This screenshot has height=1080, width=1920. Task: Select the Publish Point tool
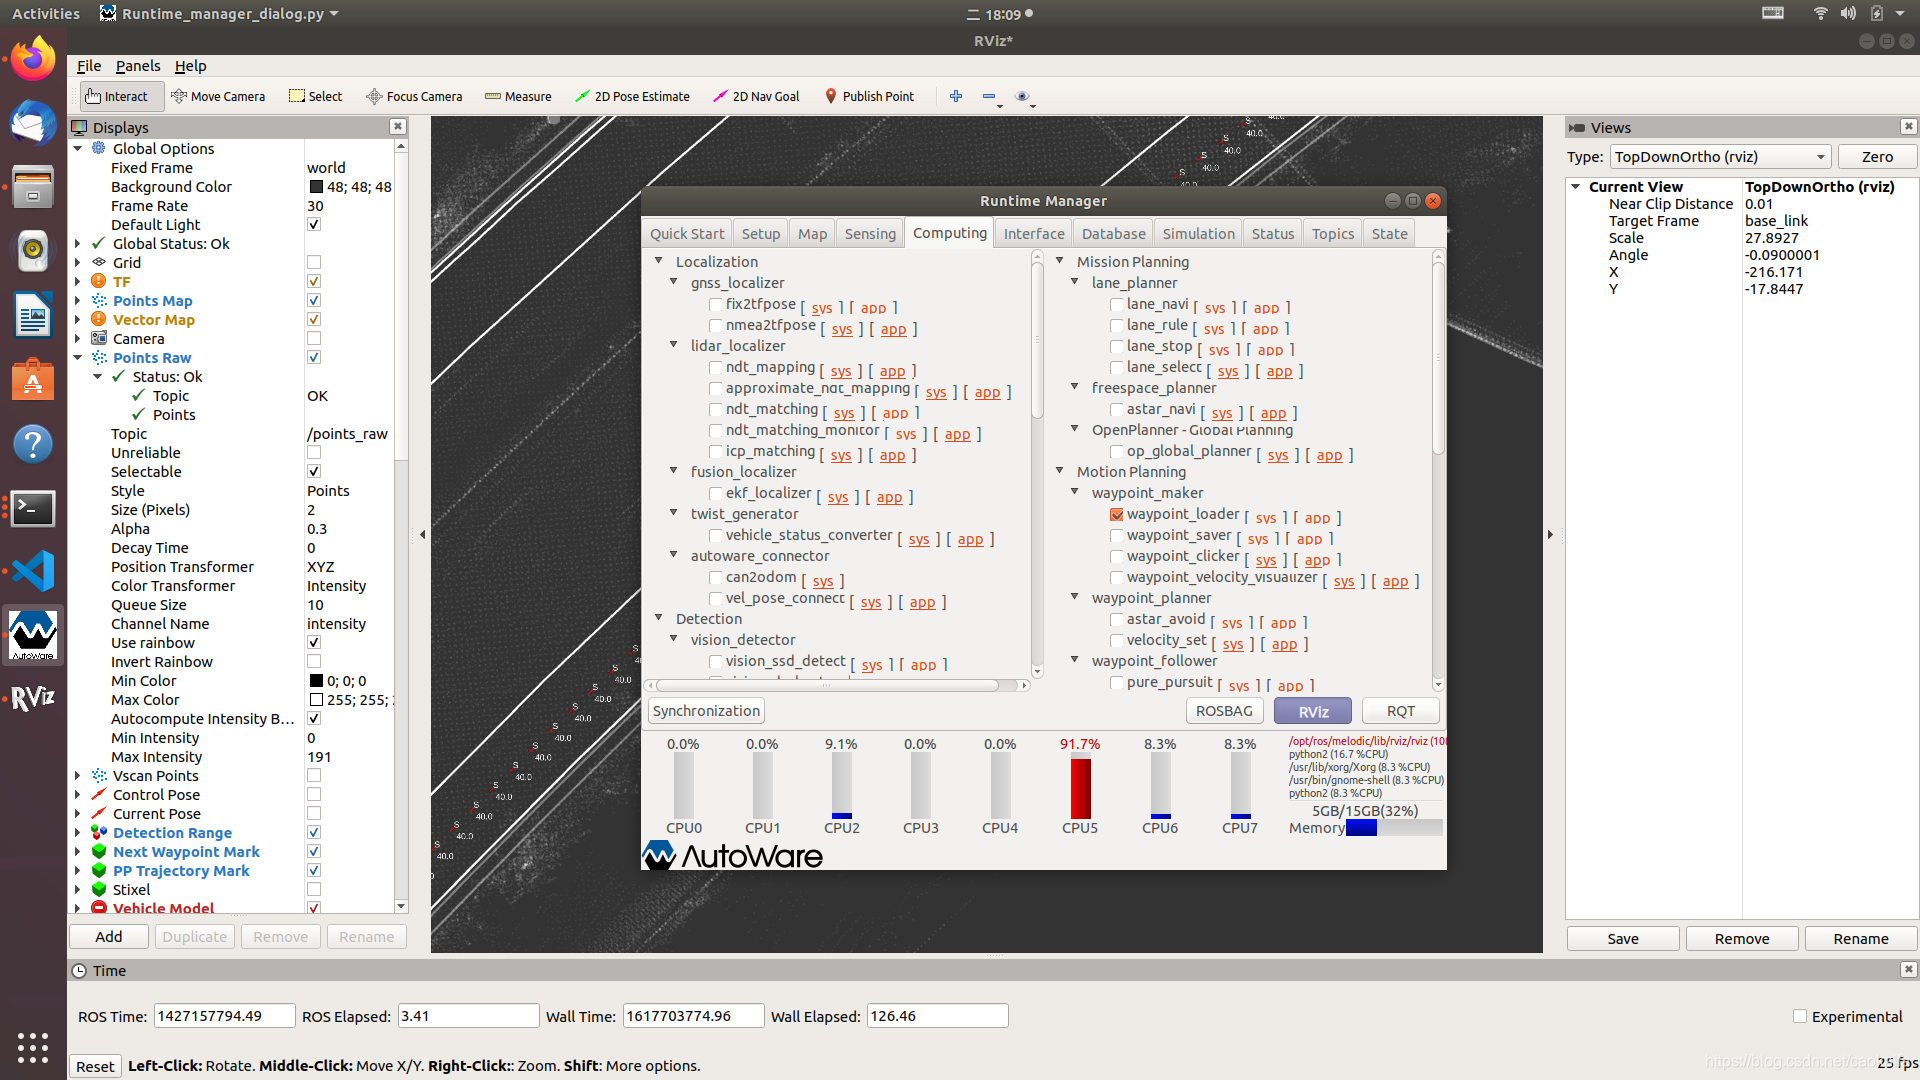click(869, 97)
